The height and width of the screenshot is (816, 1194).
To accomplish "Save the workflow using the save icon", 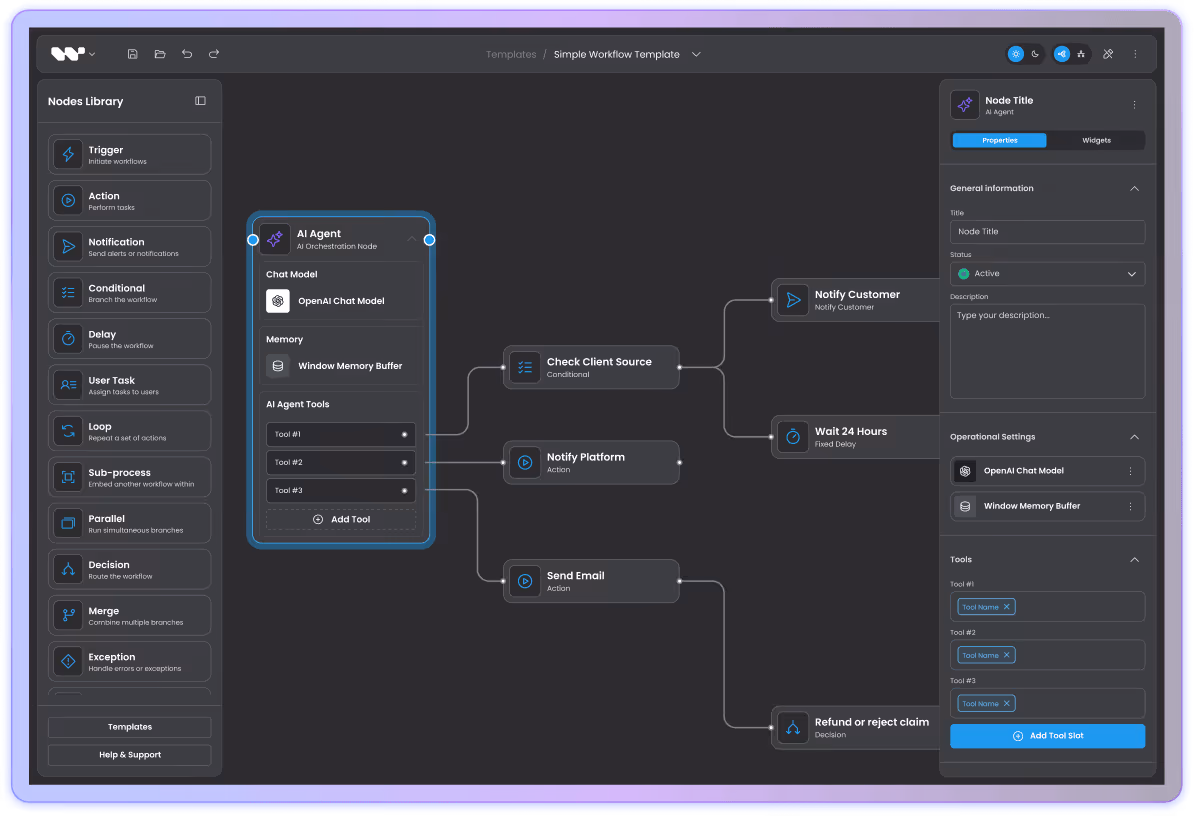I will coord(132,54).
